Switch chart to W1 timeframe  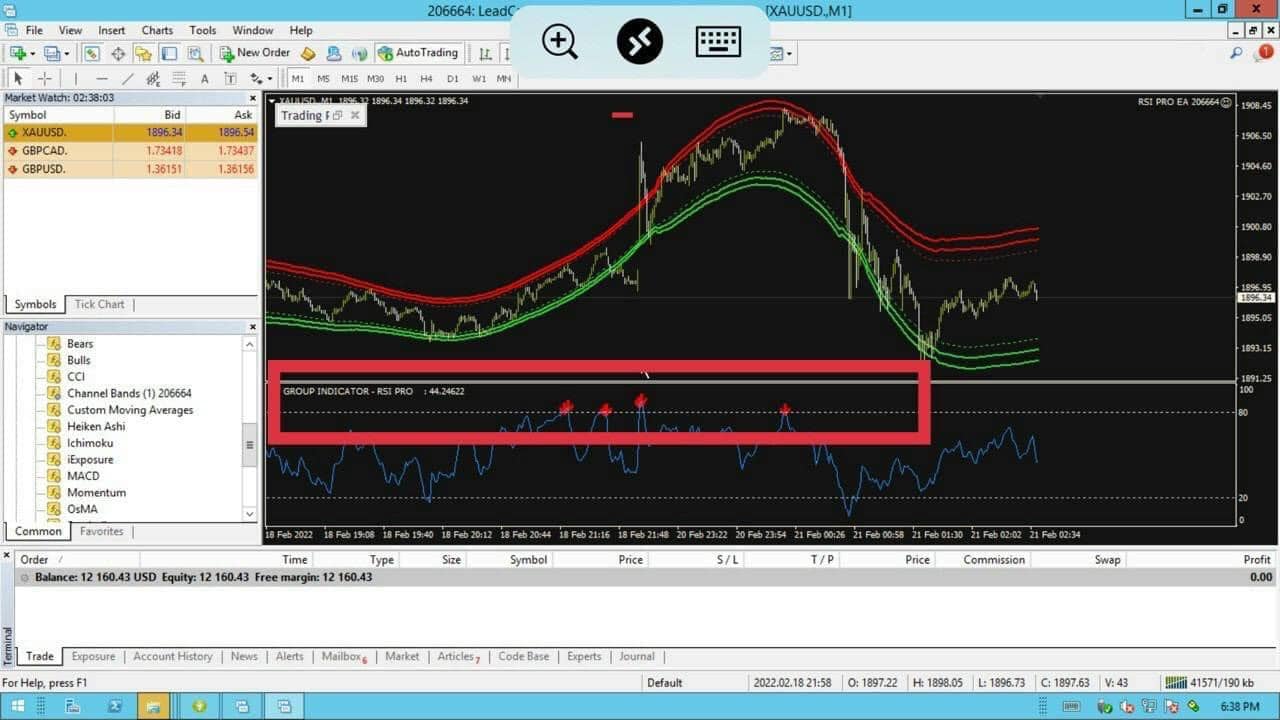[479, 78]
